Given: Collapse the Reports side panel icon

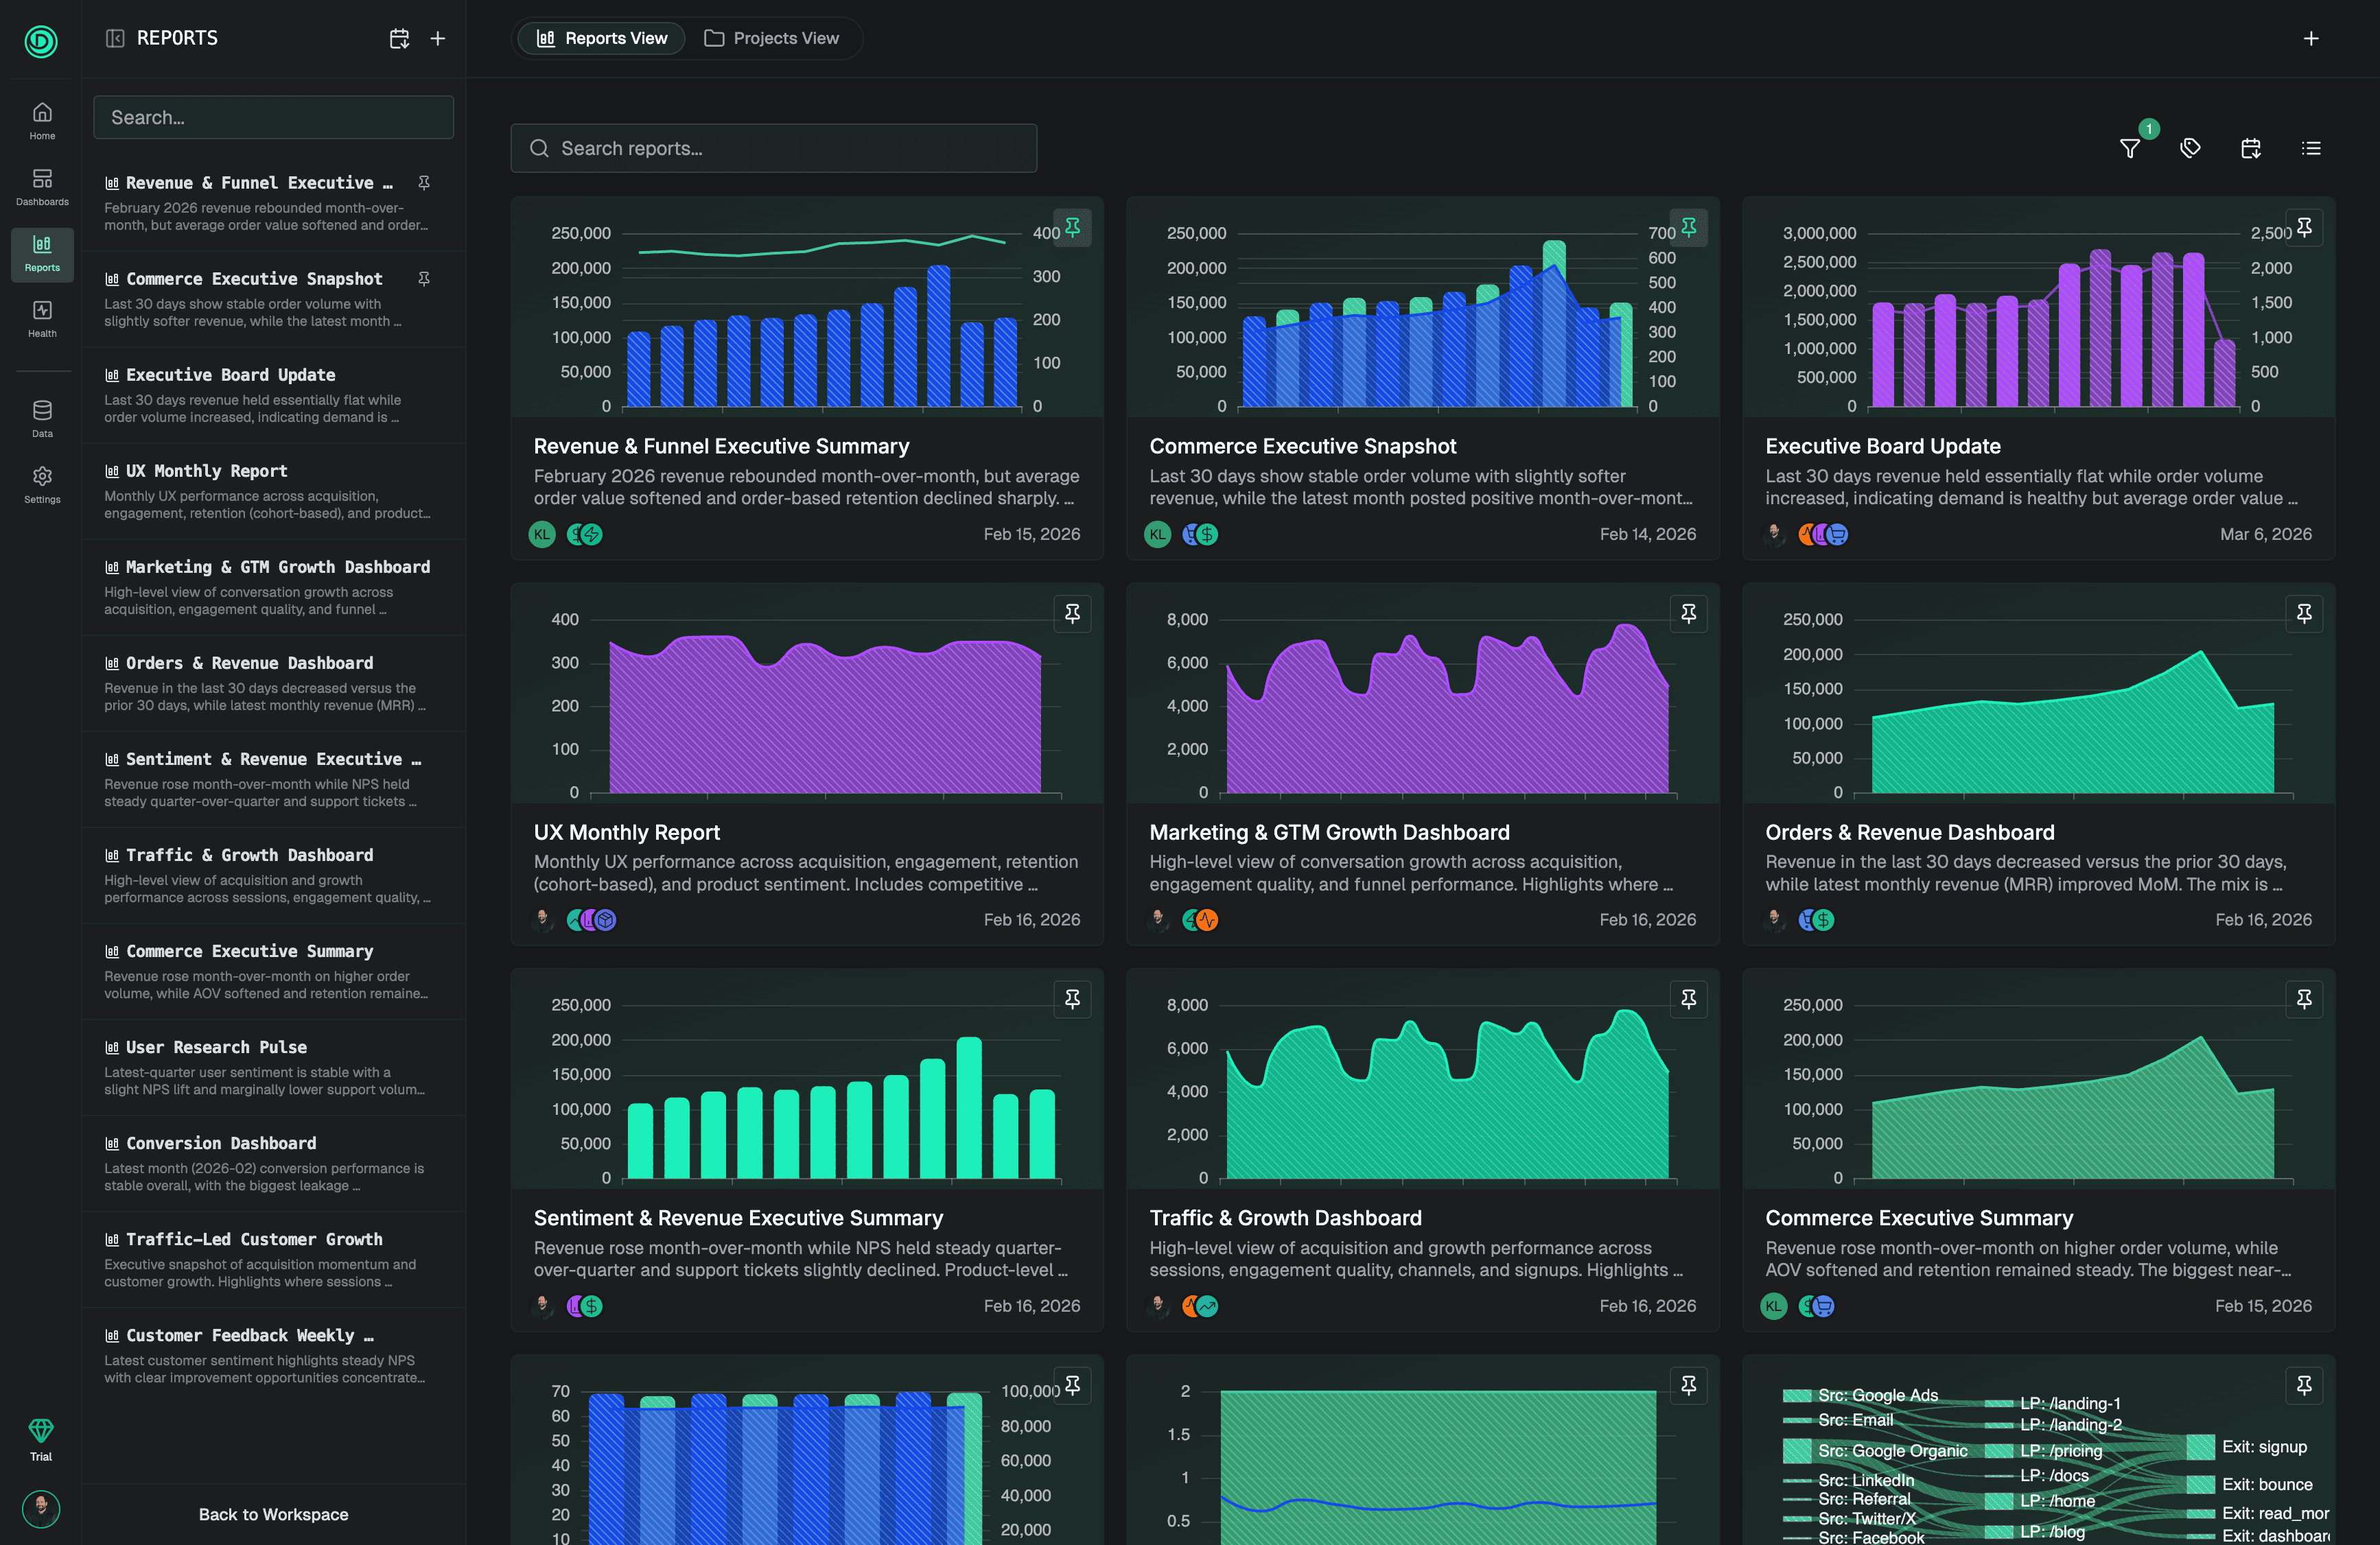Looking at the screenshot, I should coord(115,38).
